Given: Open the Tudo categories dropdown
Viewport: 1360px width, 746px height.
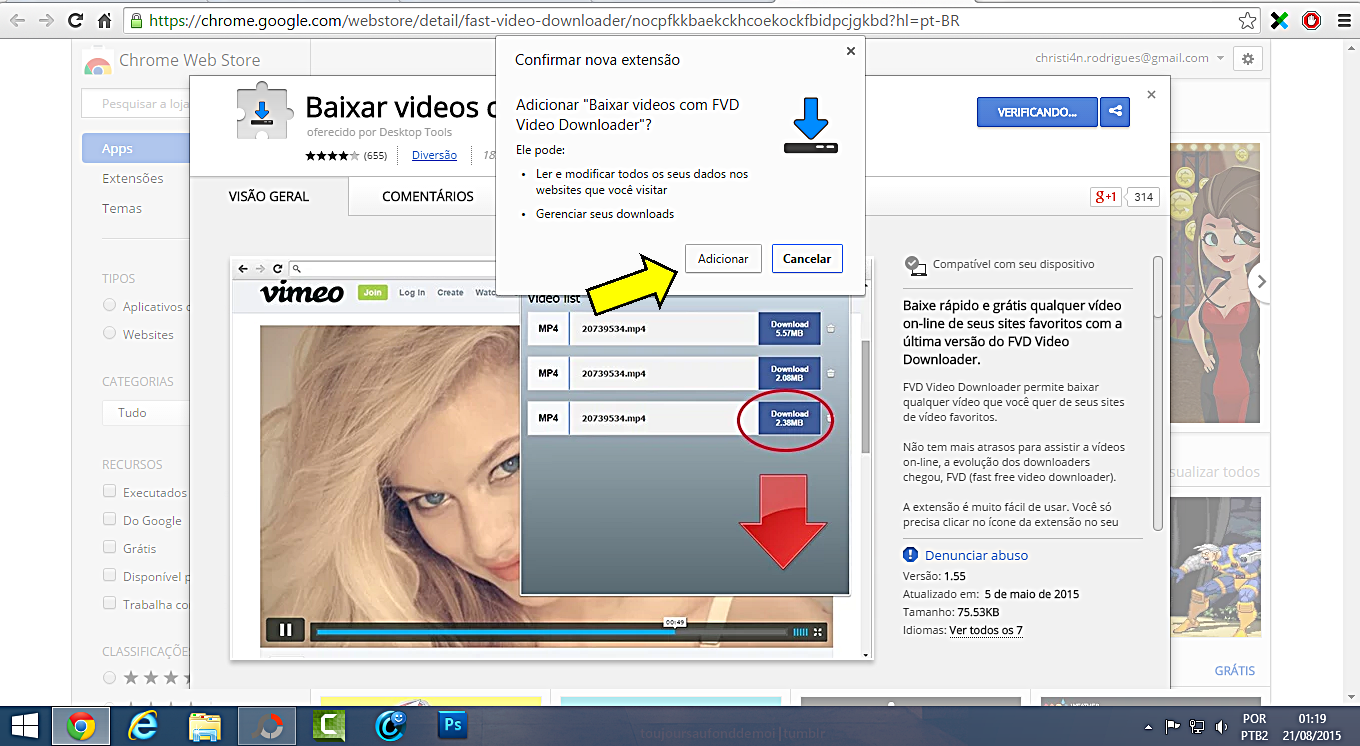Looking at the screenshot, I should pyautogui.click(x=145, y=412).
